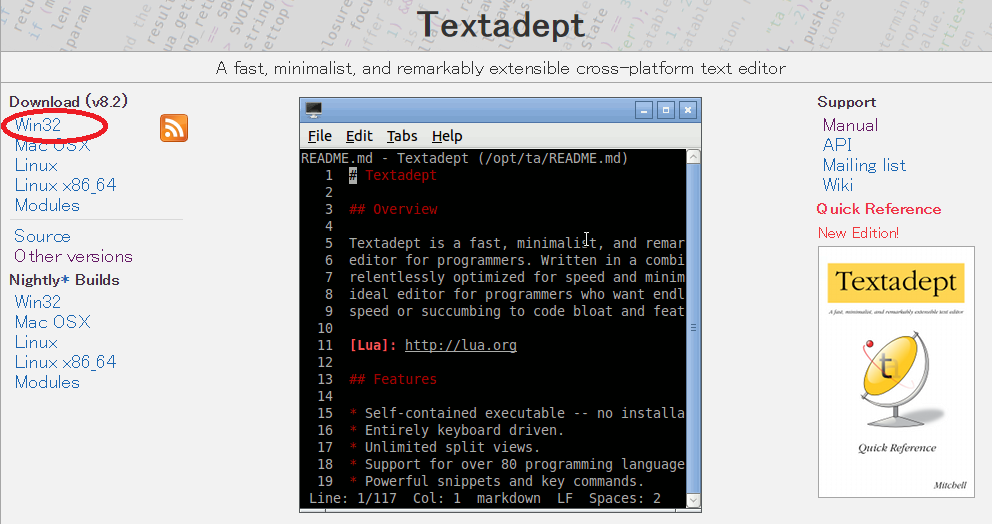Click the http://lua.org link in editor
This screenshot has height=524, width=992.
[461, 346]
